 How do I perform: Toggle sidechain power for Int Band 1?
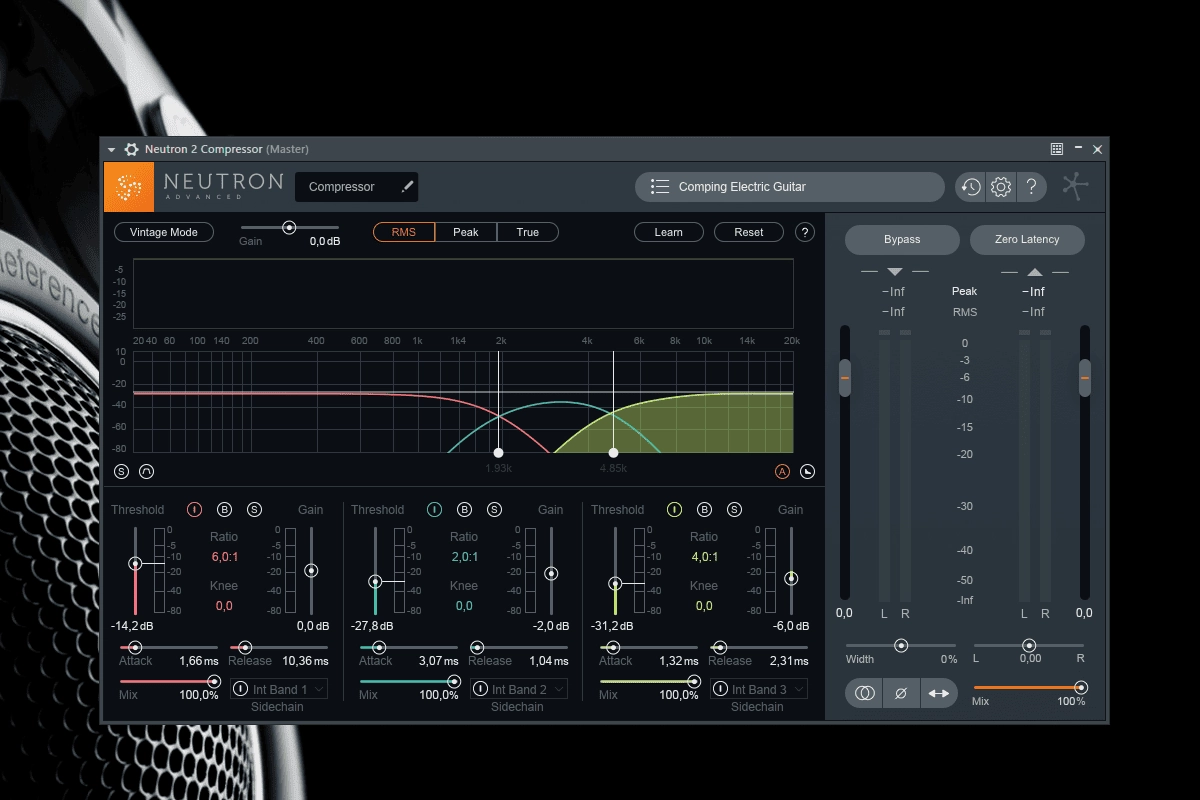tap(240, 689)
